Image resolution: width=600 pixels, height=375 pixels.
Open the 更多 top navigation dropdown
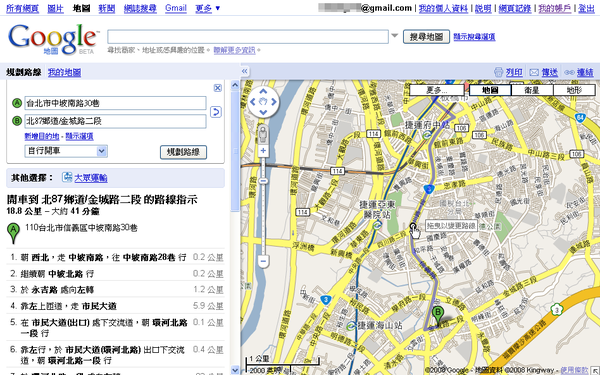[208, 8]
